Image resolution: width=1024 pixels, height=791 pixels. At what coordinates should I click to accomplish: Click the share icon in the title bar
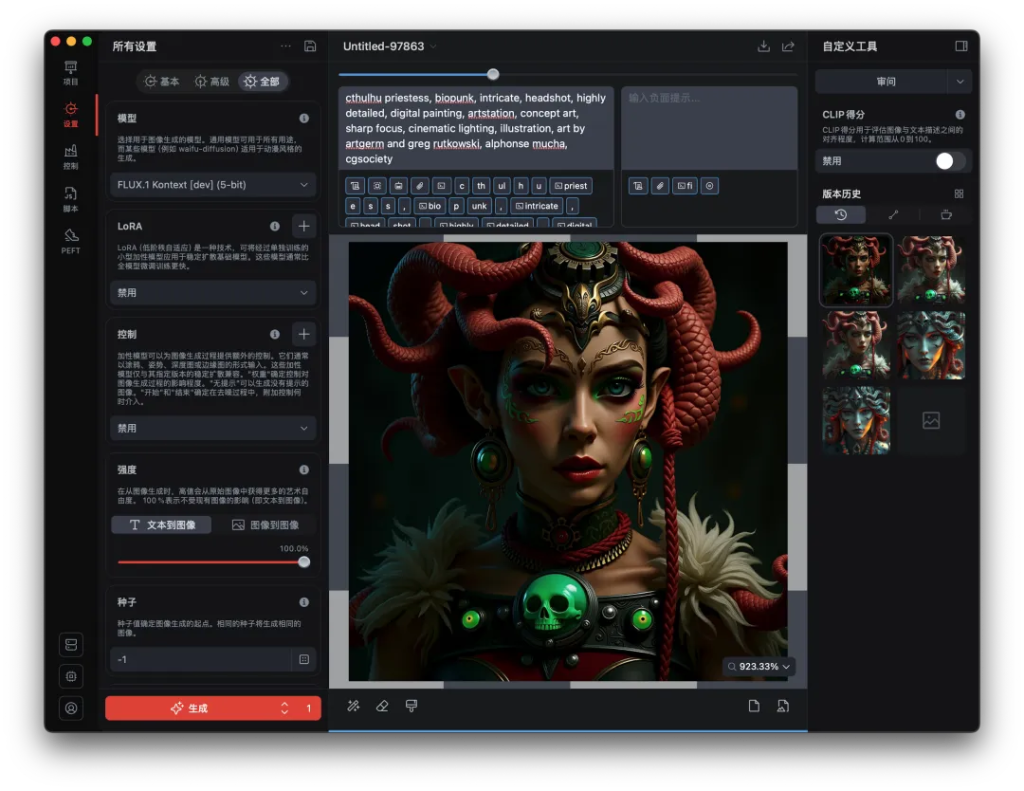coord(788,46)
